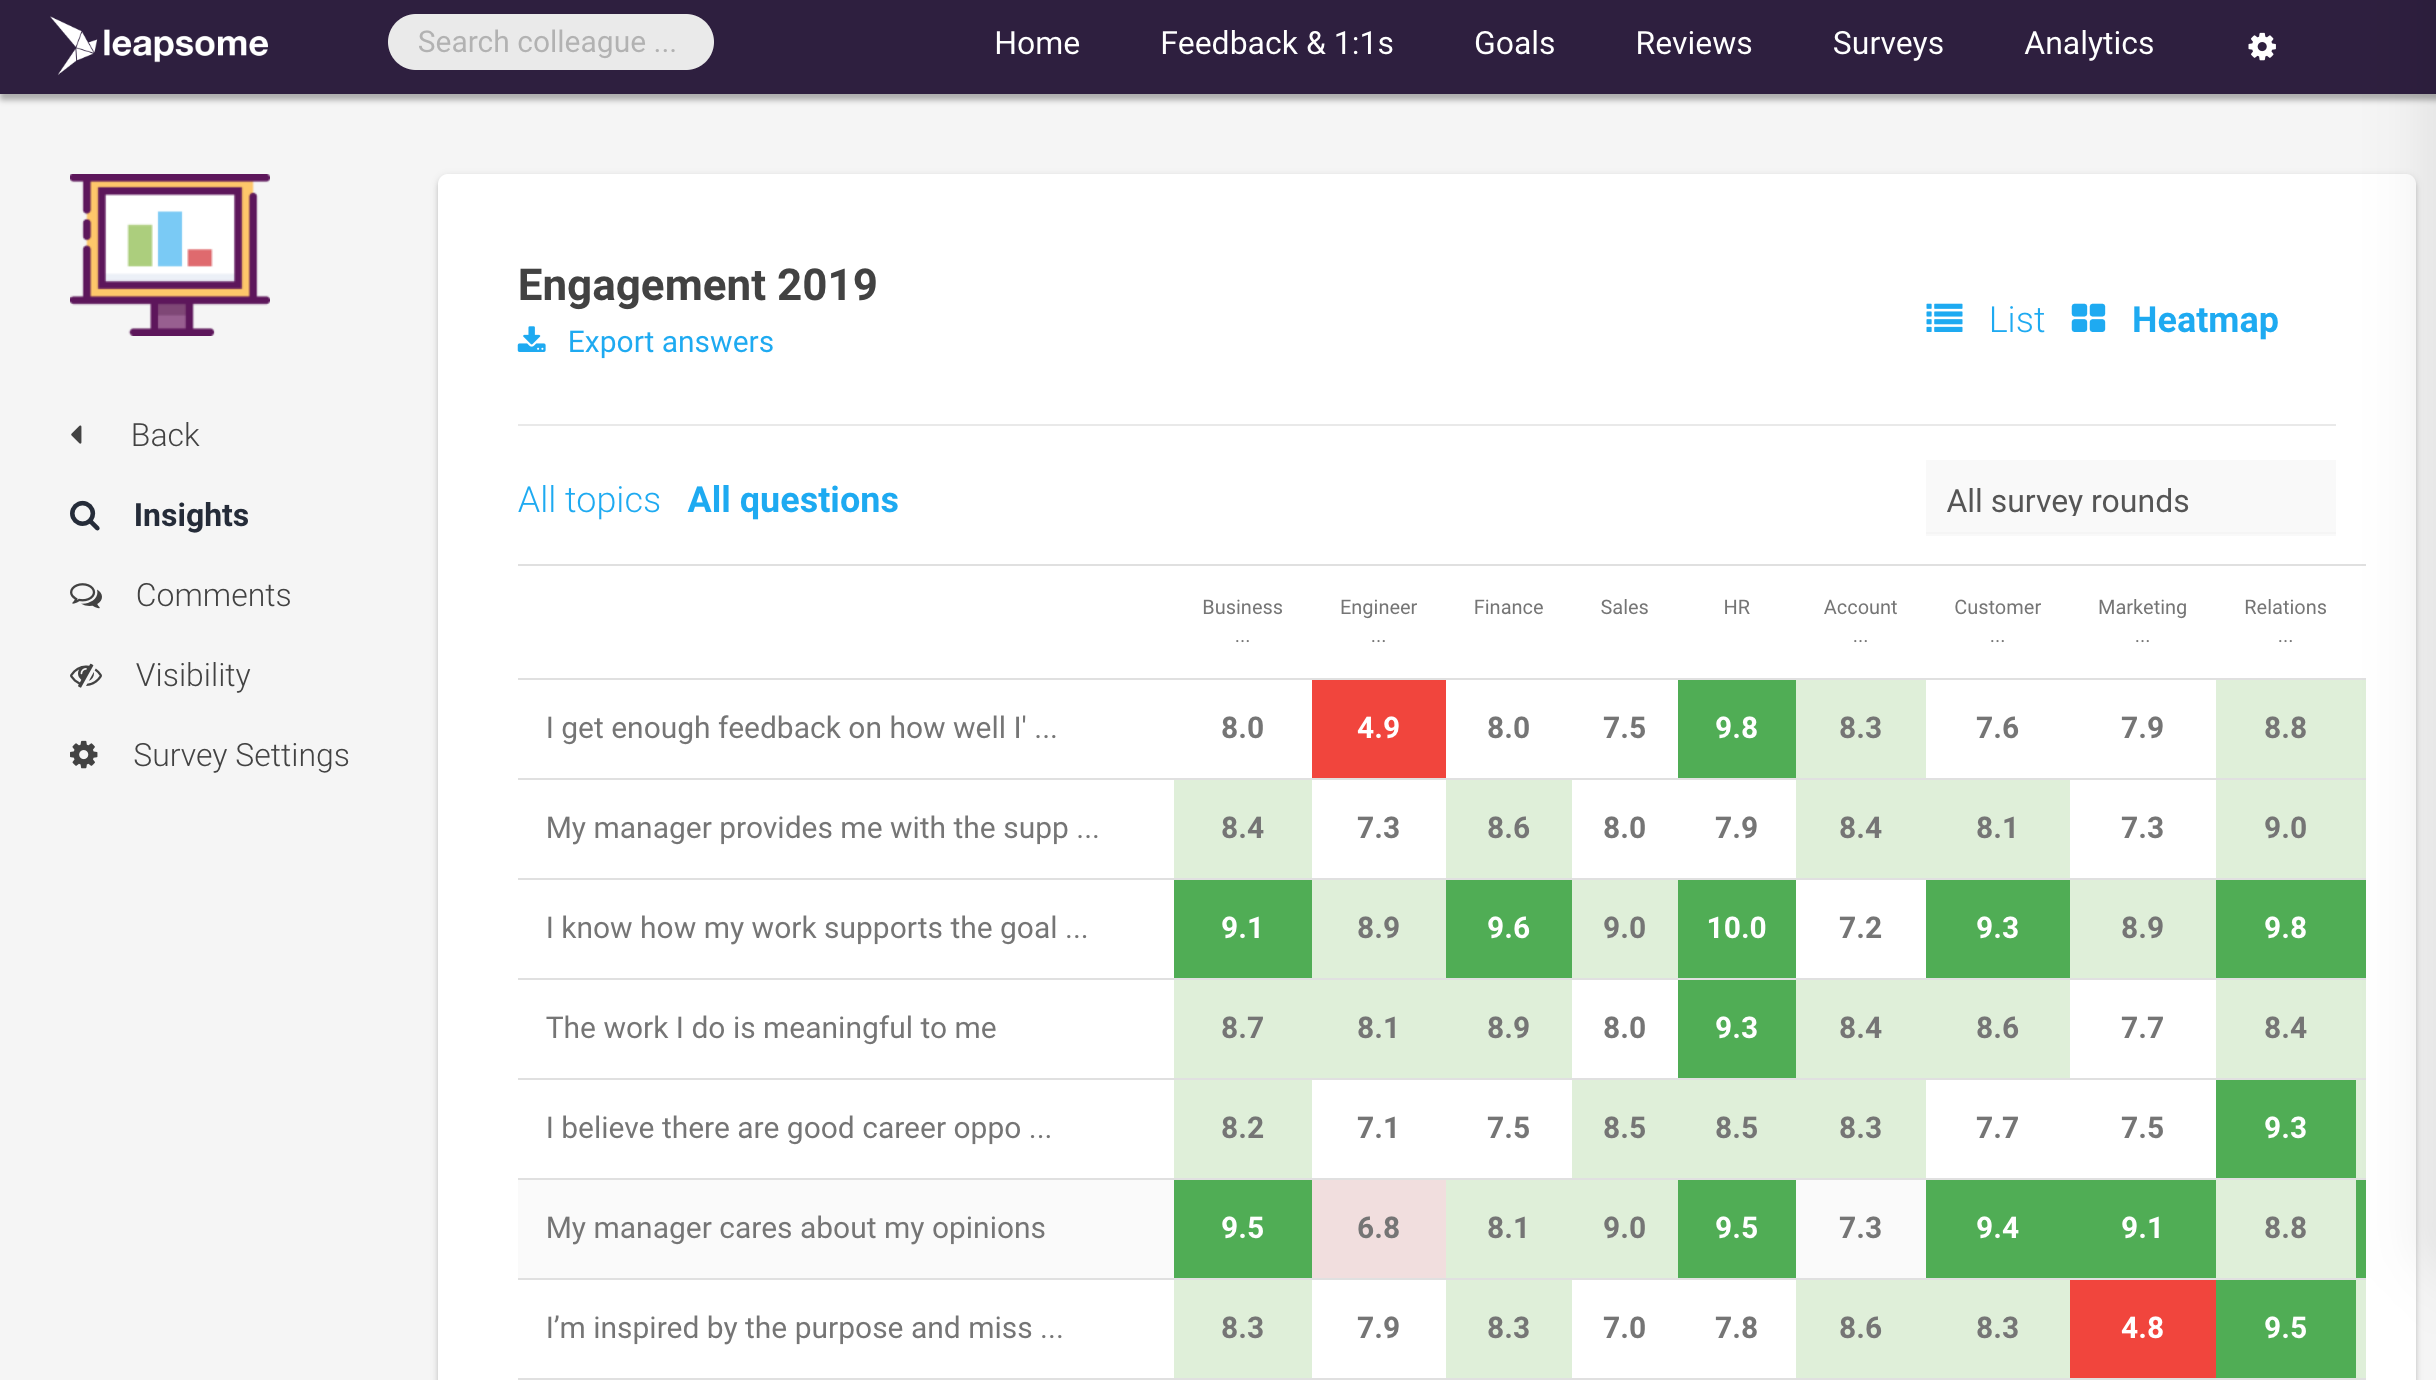Click the analytics monitor illustration
The height and width of the screenshot is (1380, 2436).
(170, 254)
